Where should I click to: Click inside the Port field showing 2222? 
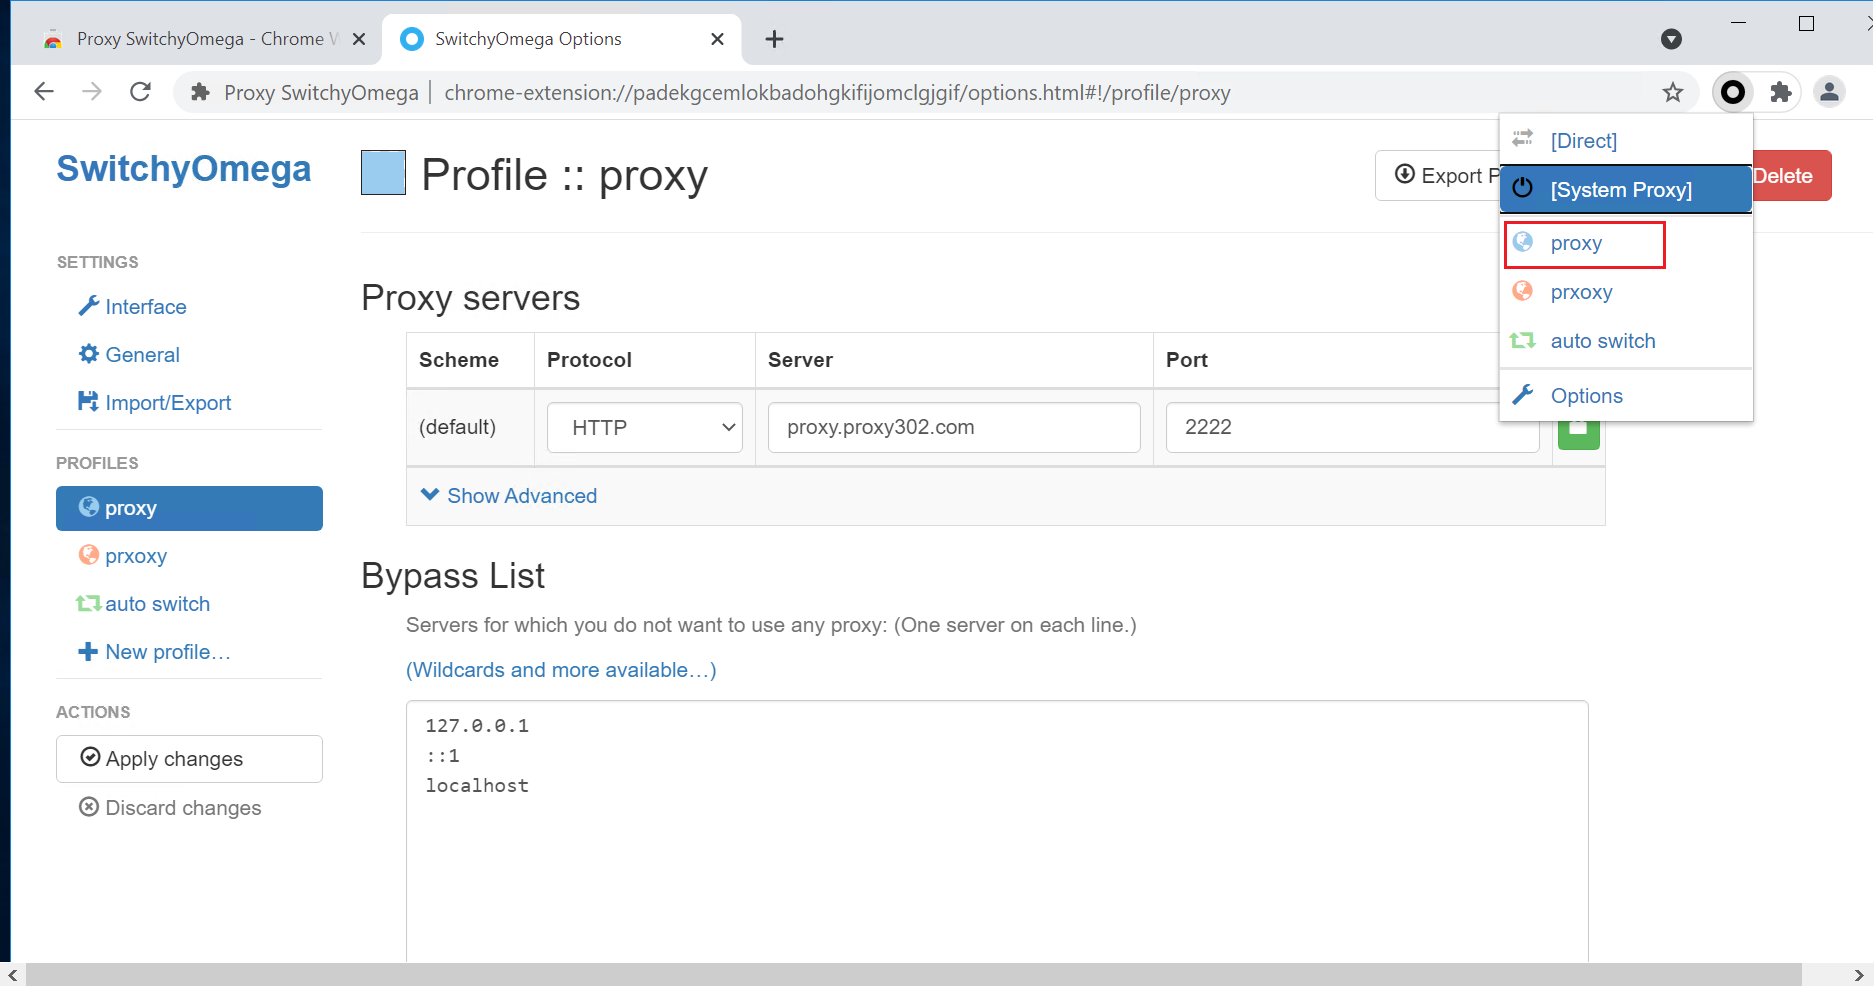1352,427
